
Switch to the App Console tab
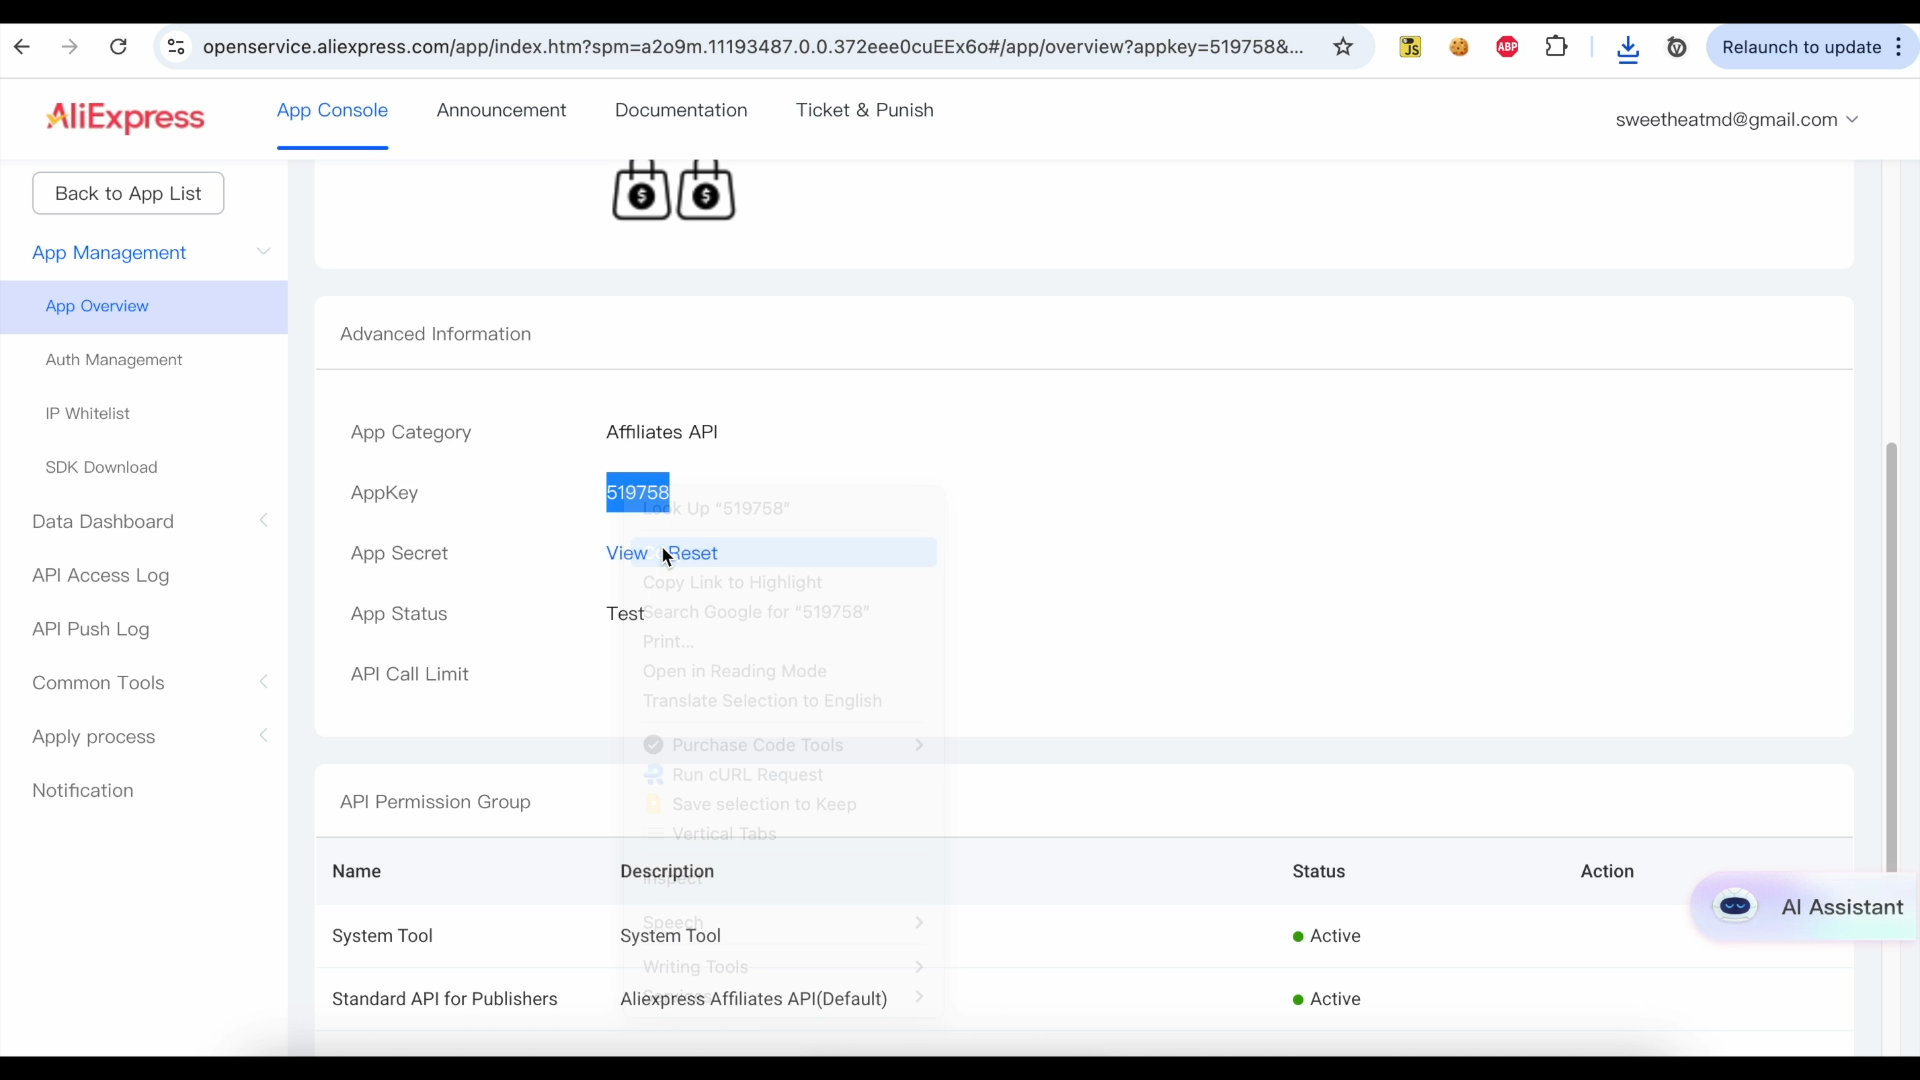point(332,110)
